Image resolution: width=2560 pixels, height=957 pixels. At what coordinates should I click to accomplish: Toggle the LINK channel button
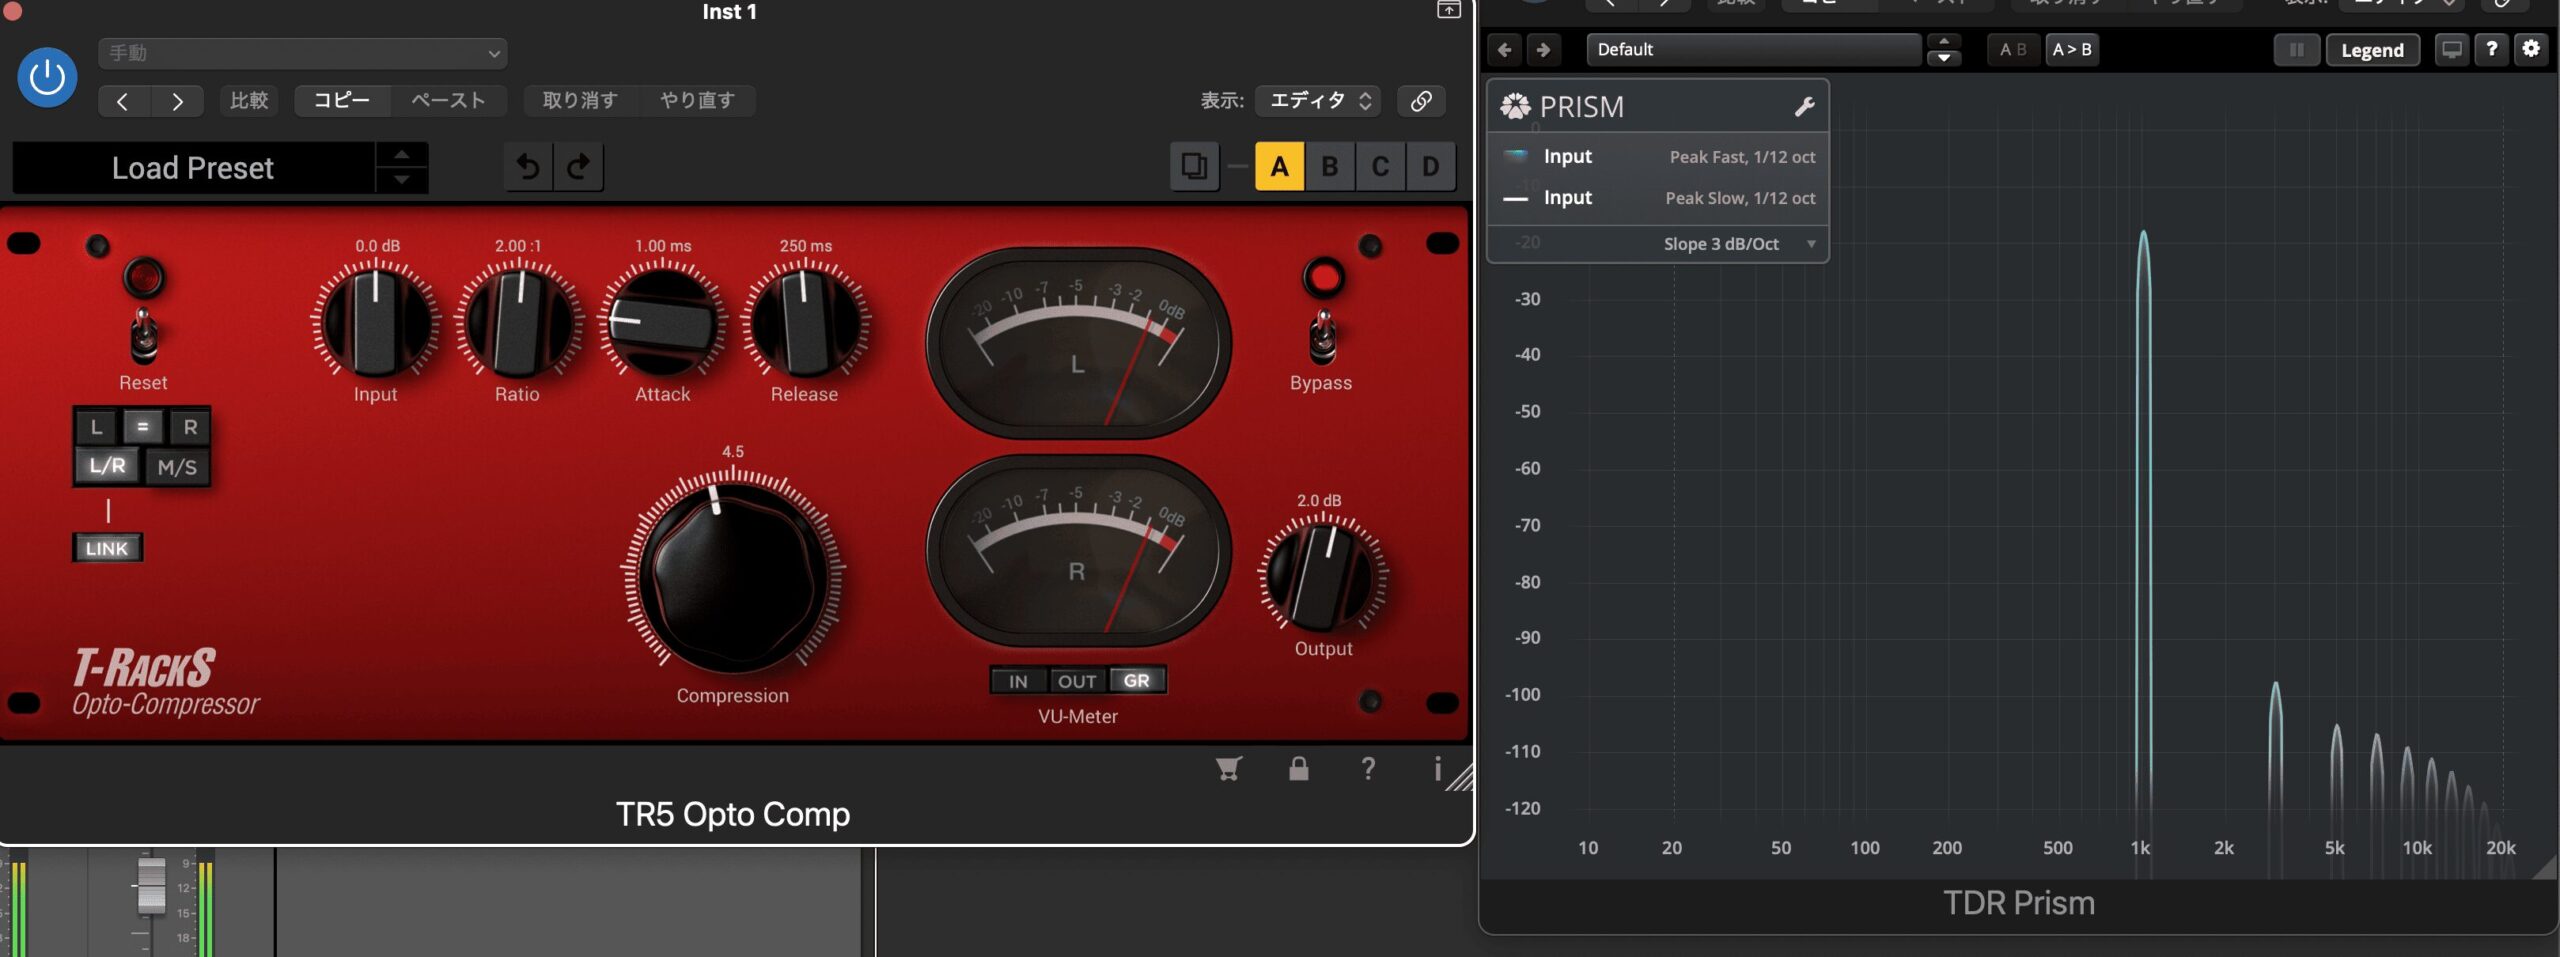pos(107,548)
